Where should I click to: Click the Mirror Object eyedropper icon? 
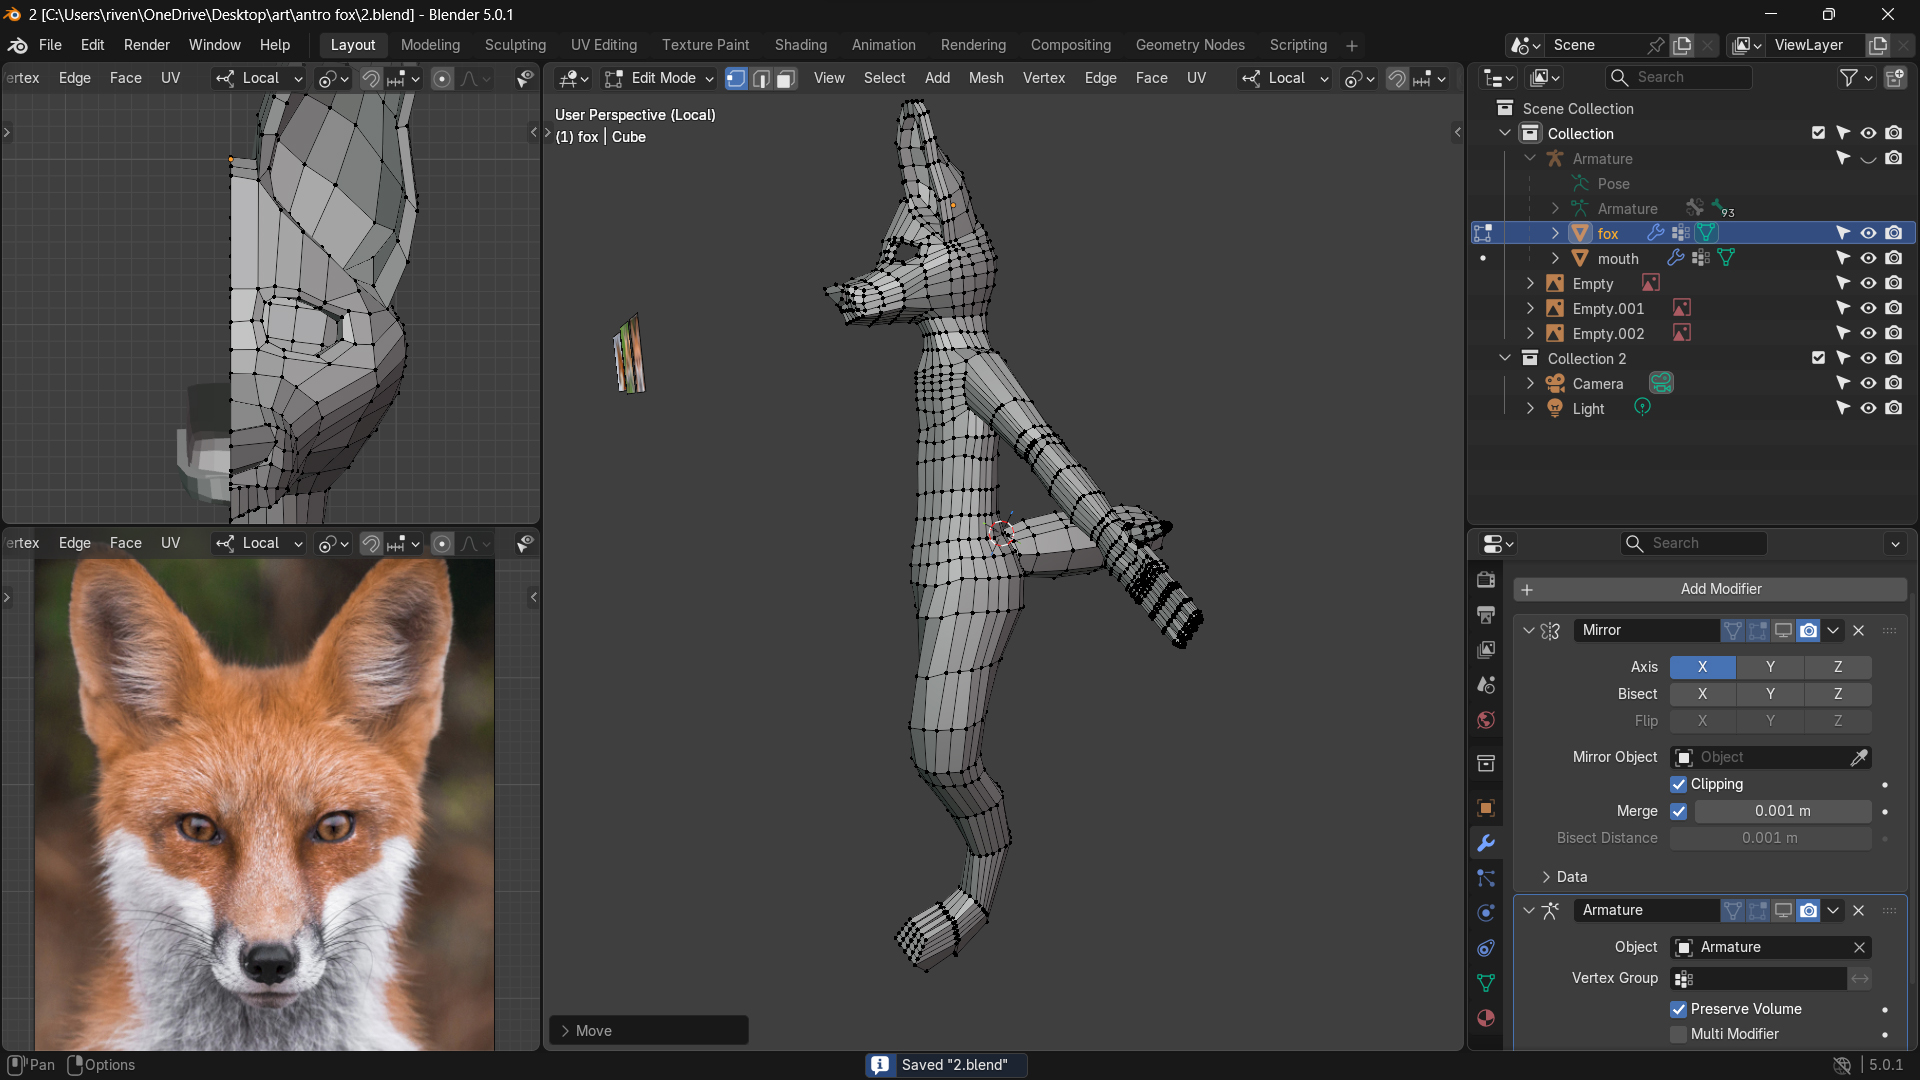coord(1858,758)
